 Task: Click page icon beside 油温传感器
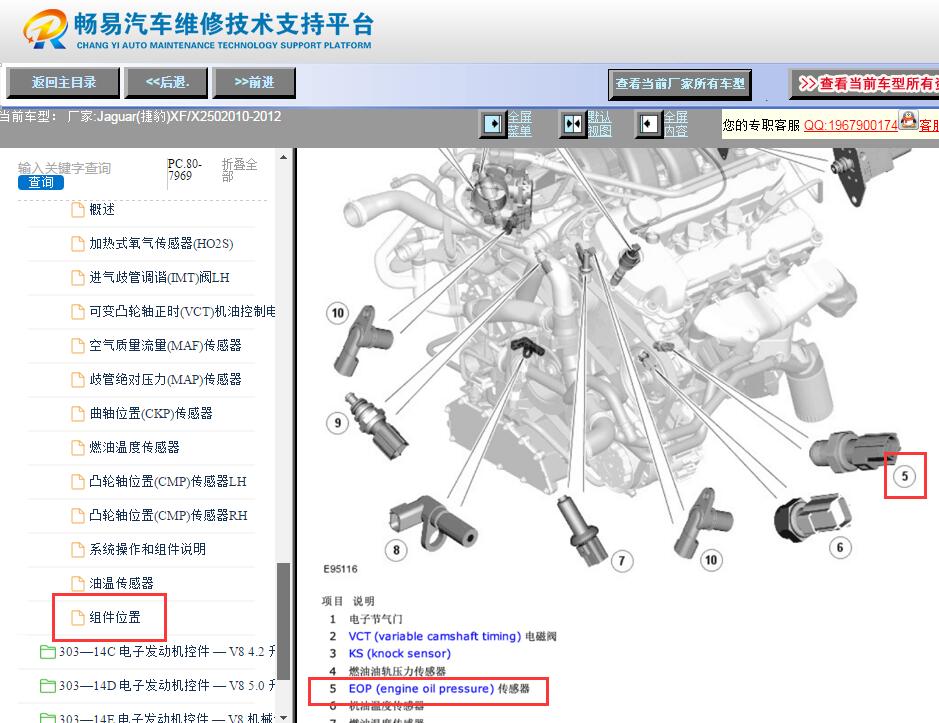[x=77, y=583]
